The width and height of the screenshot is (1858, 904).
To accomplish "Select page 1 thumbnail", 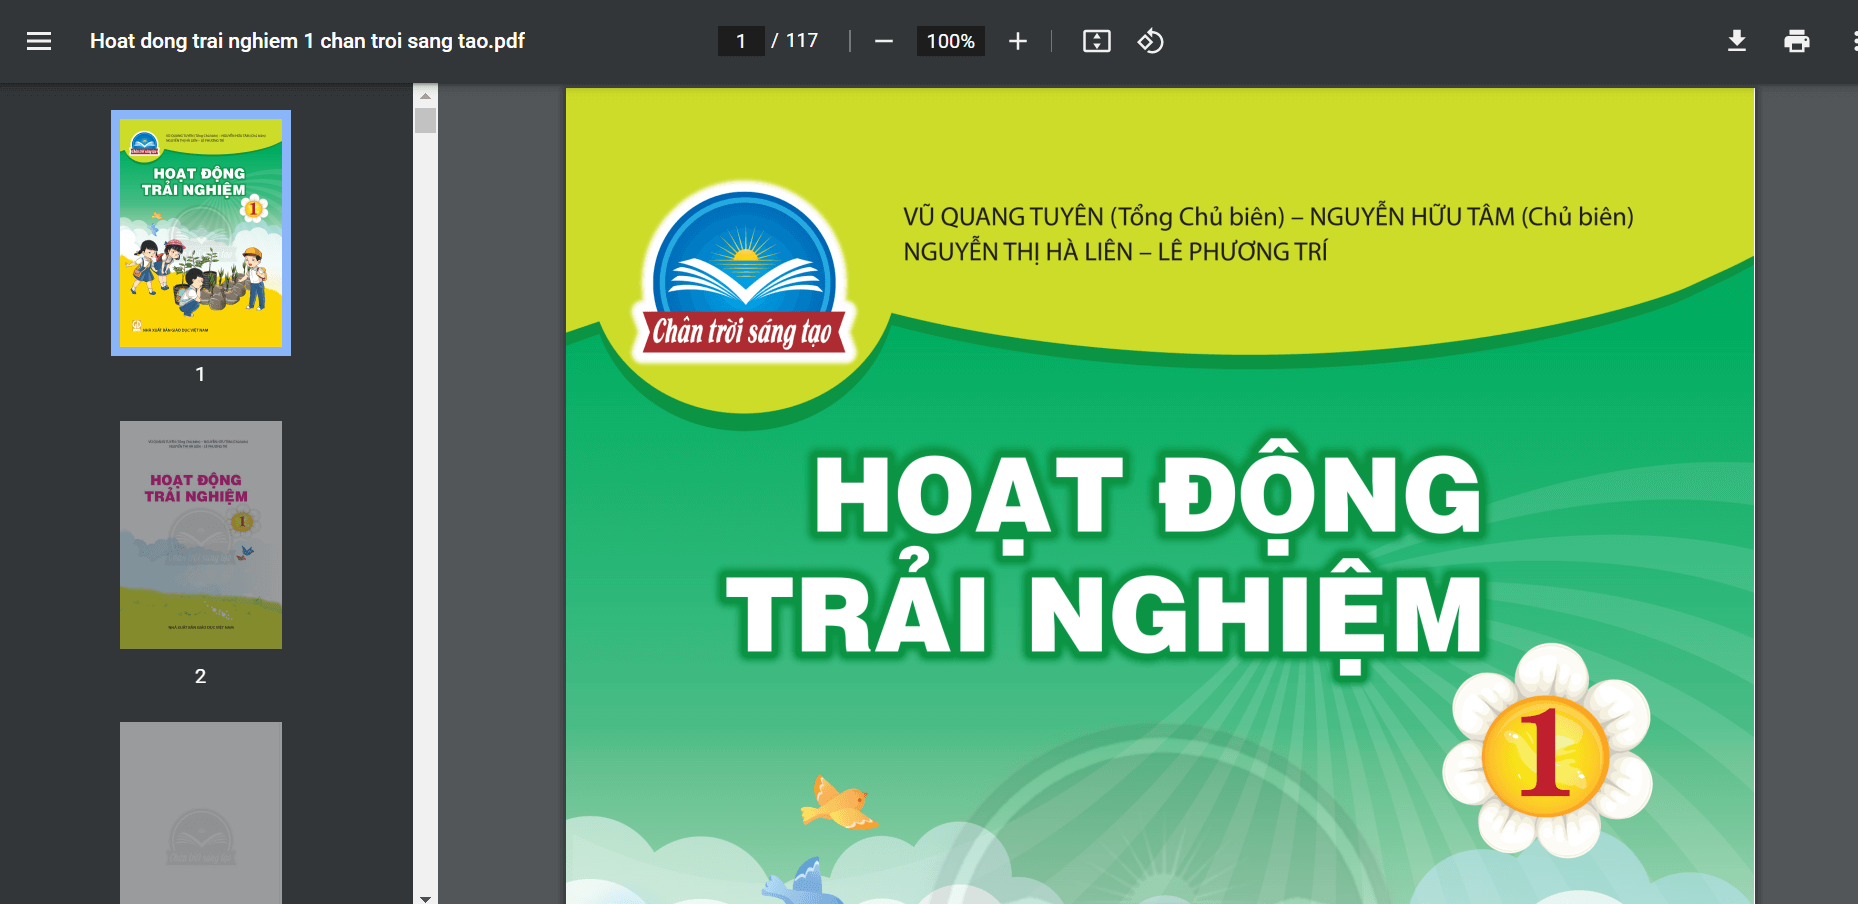I will [x=201, y=233].
